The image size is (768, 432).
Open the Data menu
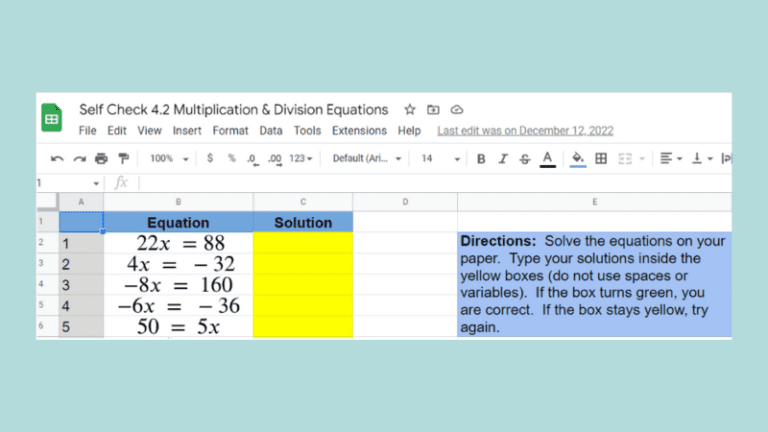tap(271, 131)
